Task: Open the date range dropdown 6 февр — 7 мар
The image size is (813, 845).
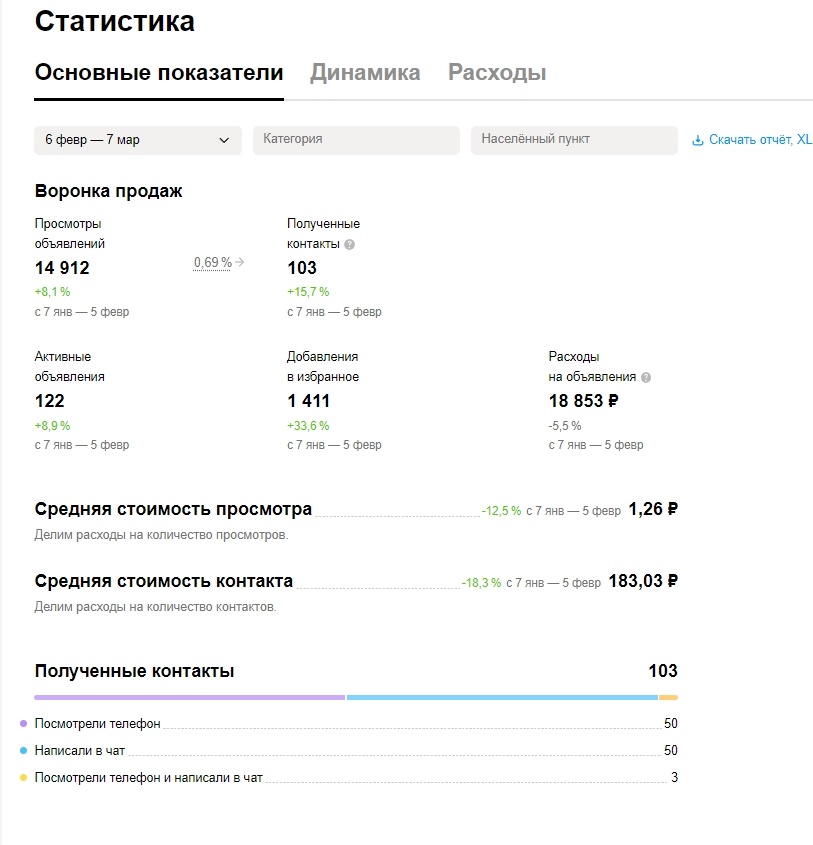Action: (x=137, y=140)
